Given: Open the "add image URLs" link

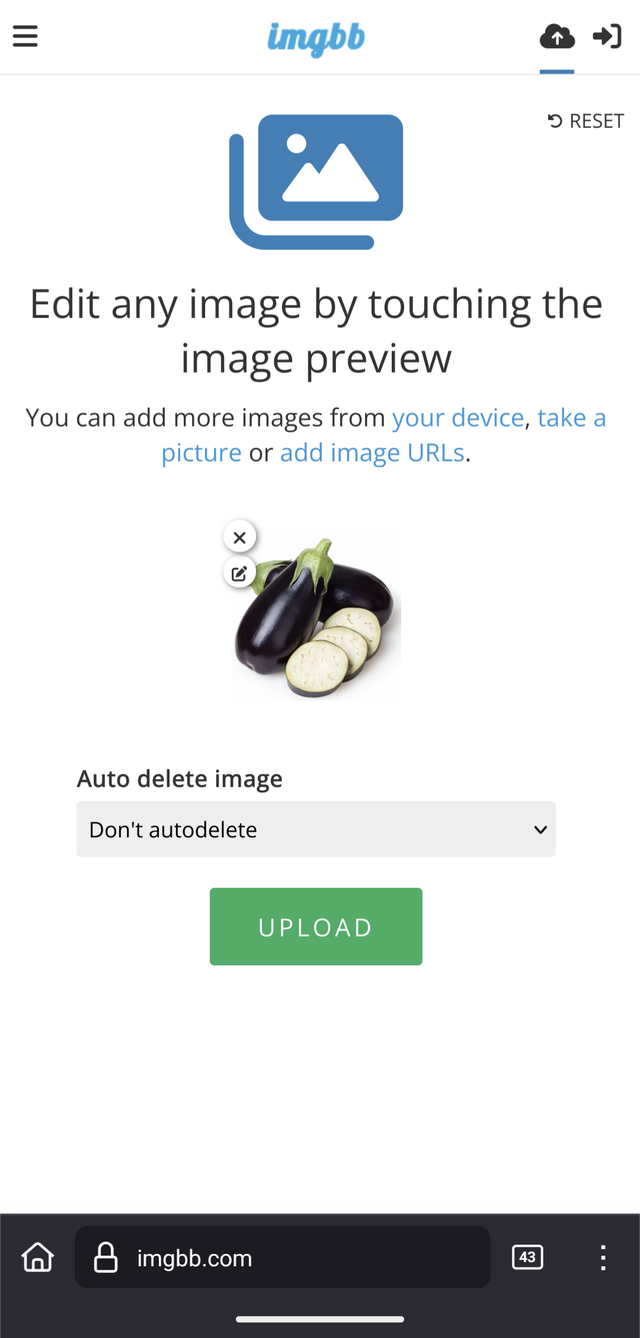Looking at the screenshot, I should tap(372, 453).
